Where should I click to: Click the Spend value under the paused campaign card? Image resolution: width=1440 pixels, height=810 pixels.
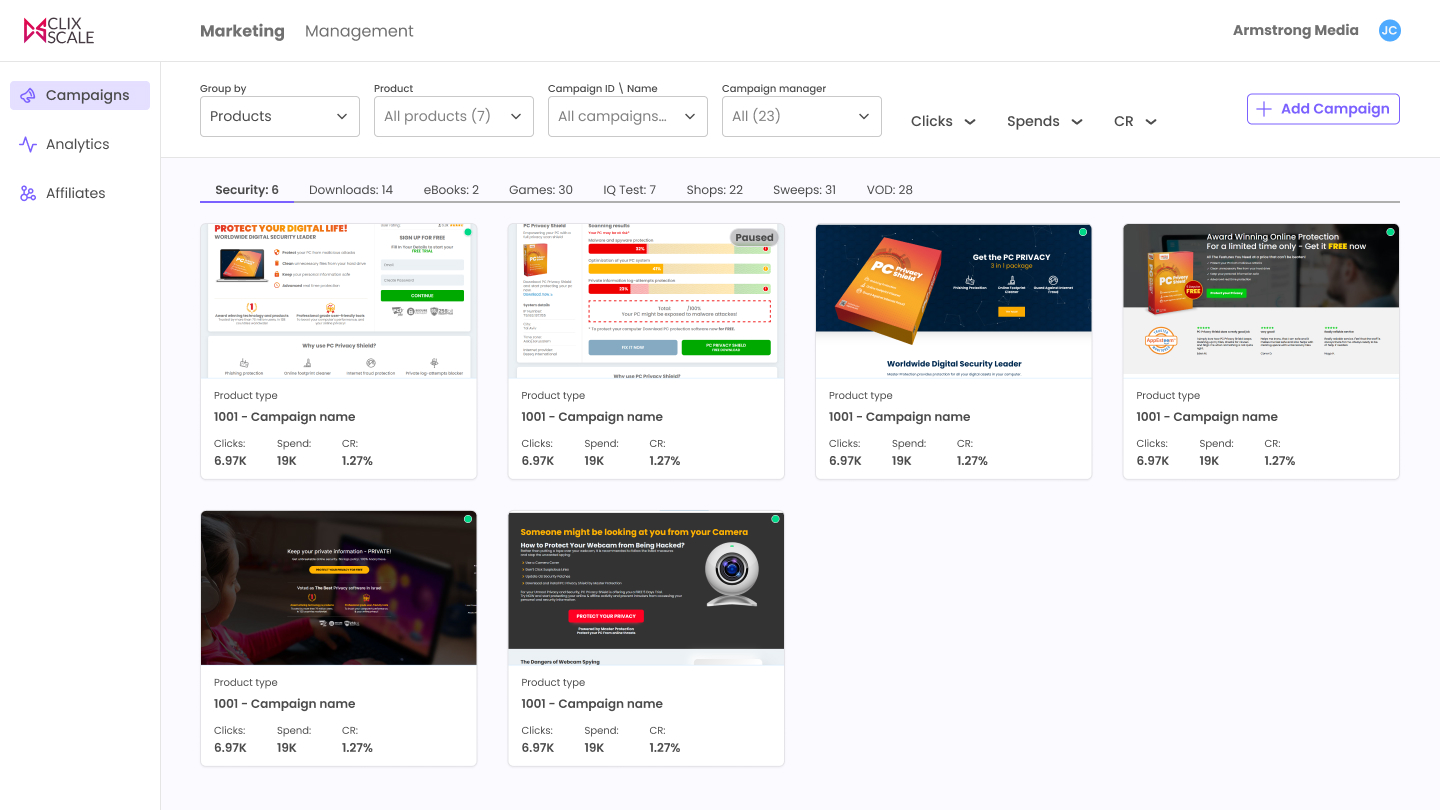click(594, 461)
